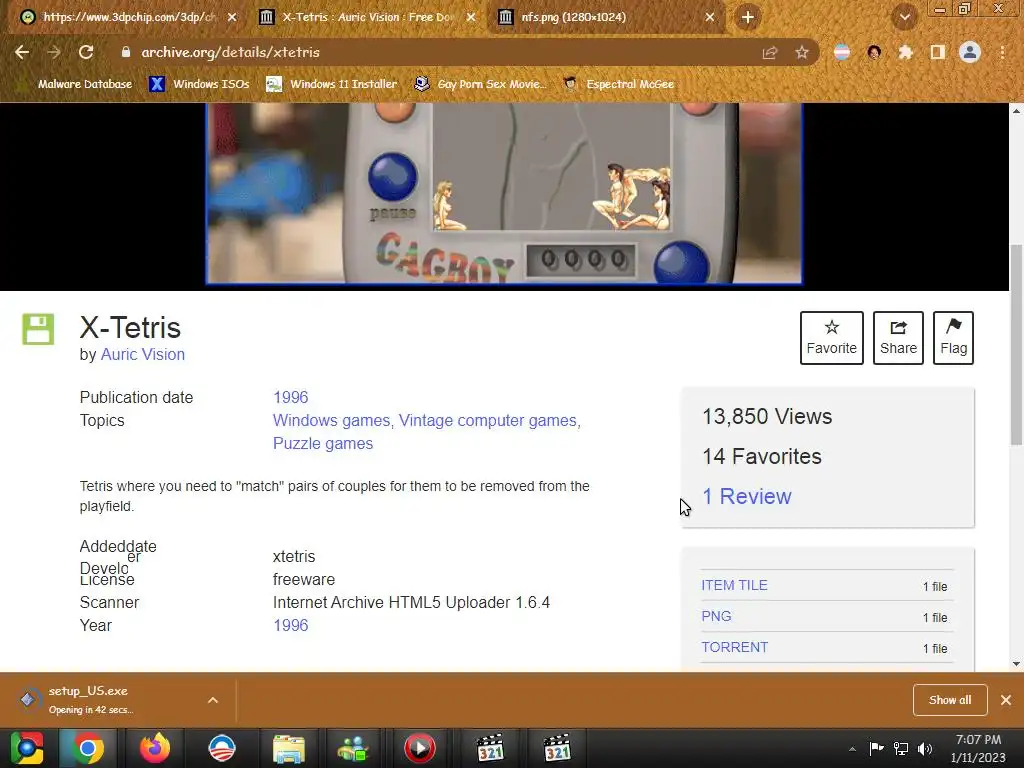This screenshot has width=1024, height=768.
Task: Open the Windows games topic link
Action: coord(331,421)
